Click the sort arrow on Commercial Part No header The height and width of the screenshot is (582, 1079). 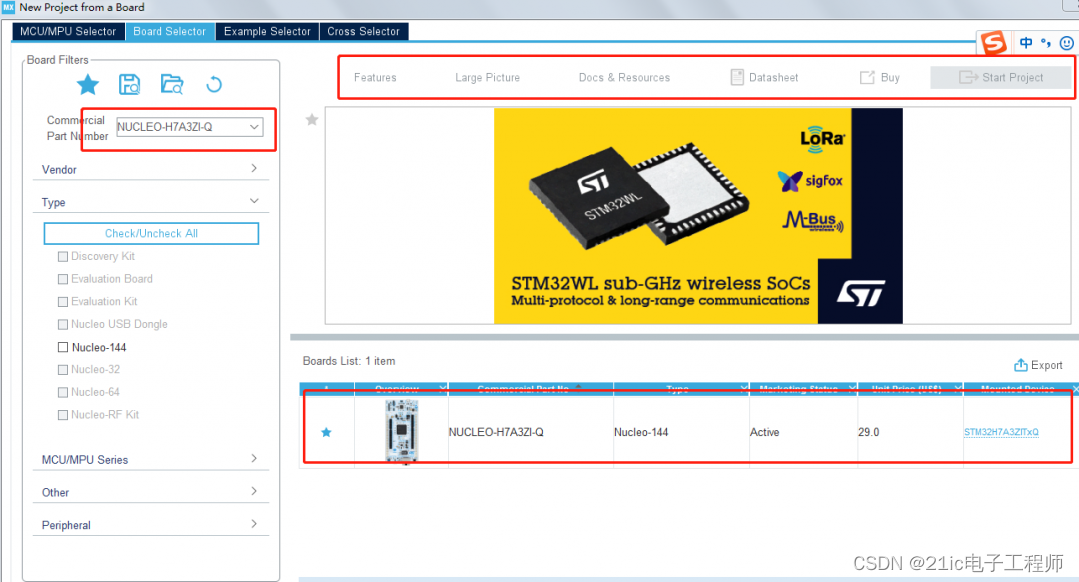click(x=579, y=387)
